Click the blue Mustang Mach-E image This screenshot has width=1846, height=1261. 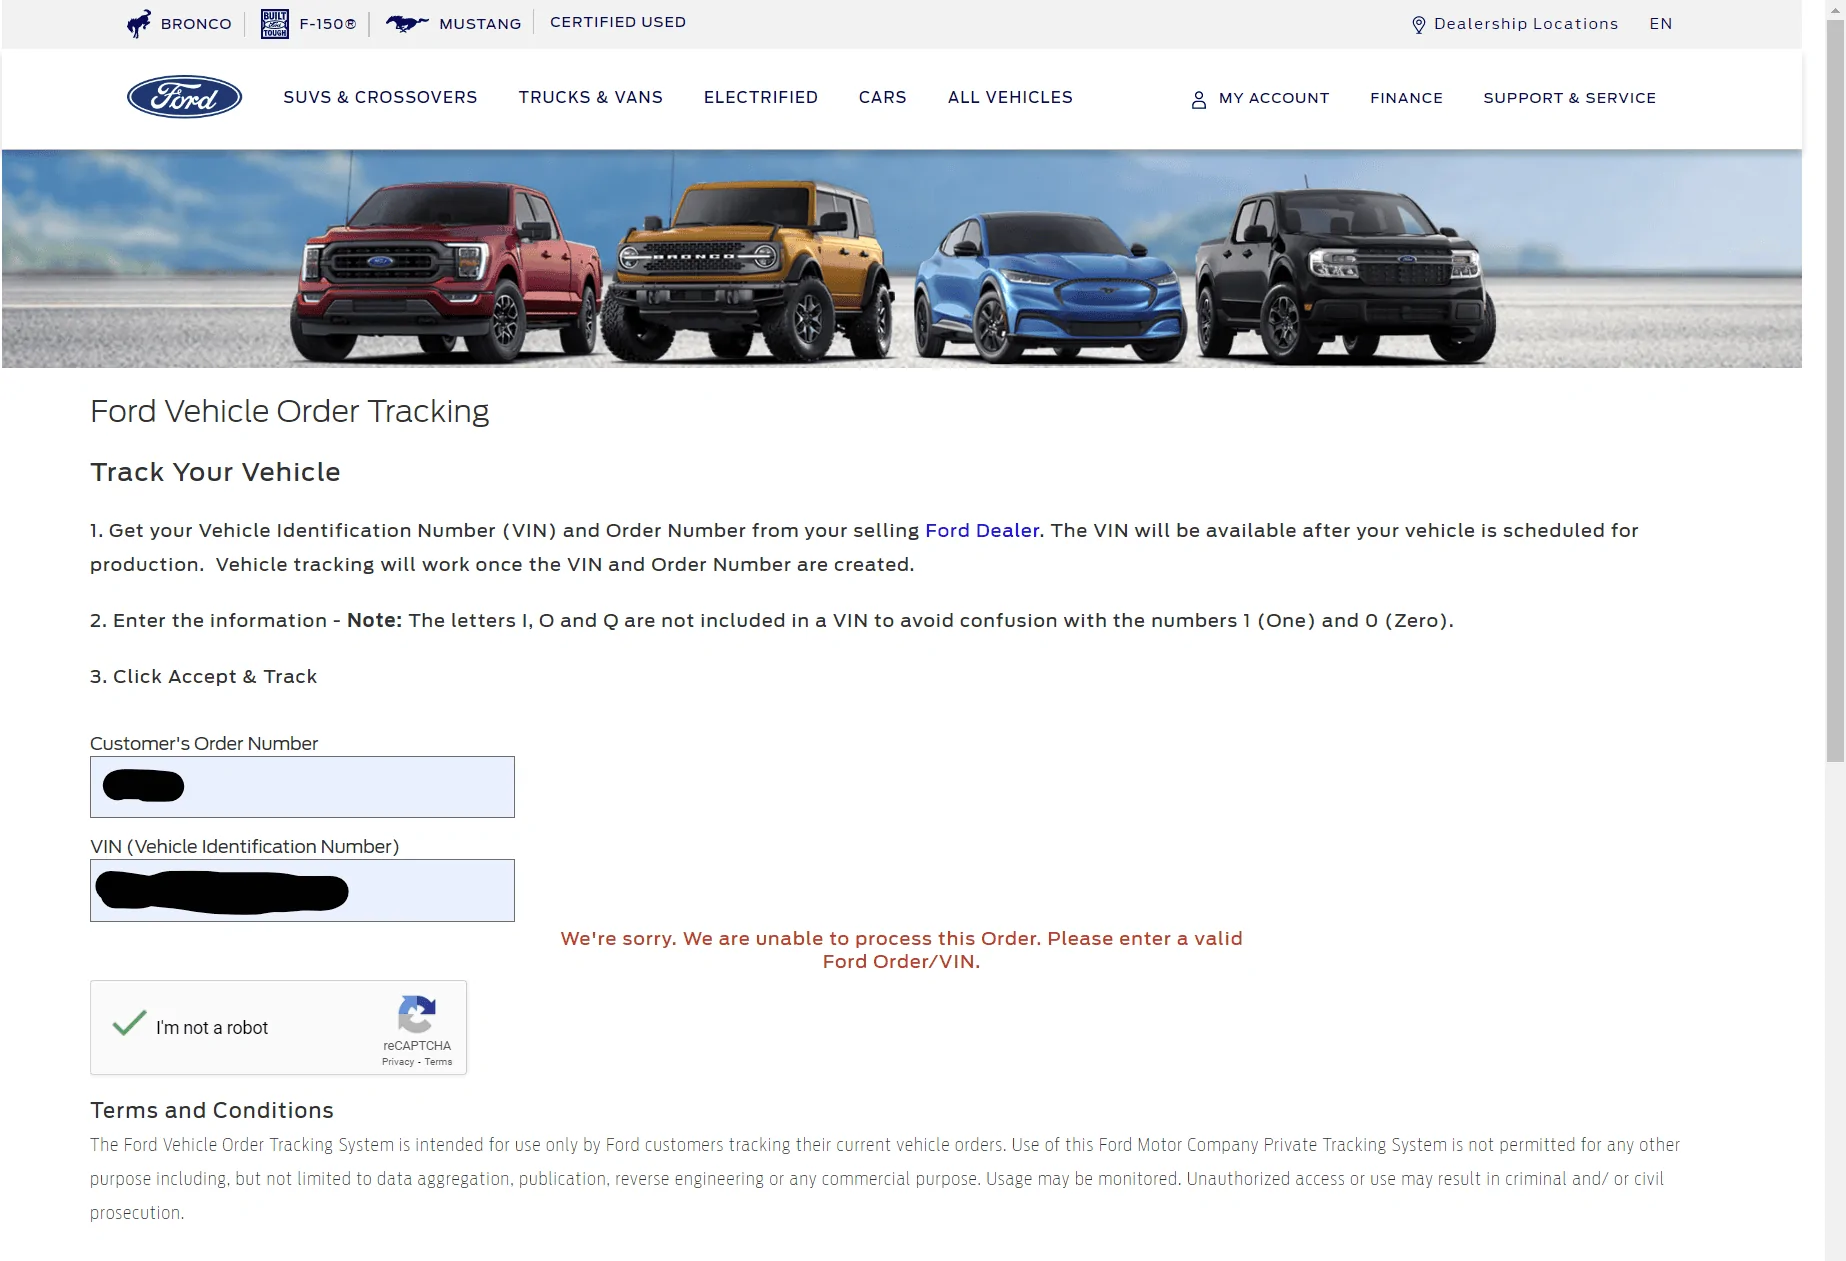[1050, 288]
